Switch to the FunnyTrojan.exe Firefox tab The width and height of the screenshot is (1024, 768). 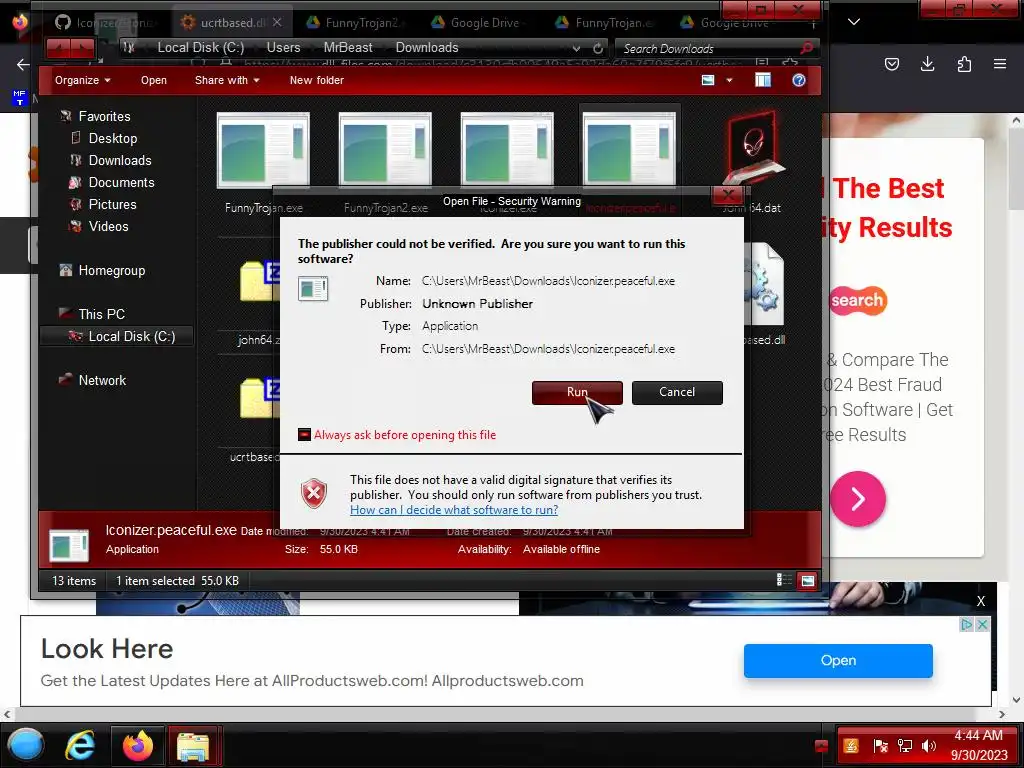602,23
